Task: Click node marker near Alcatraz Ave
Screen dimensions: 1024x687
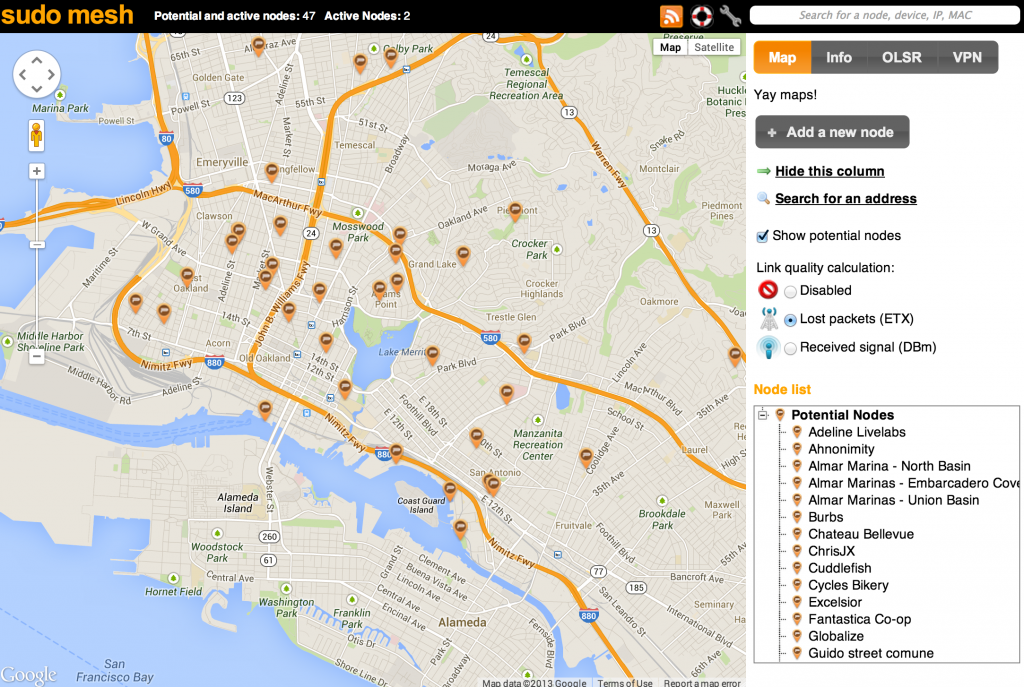Action: (259, 46)
